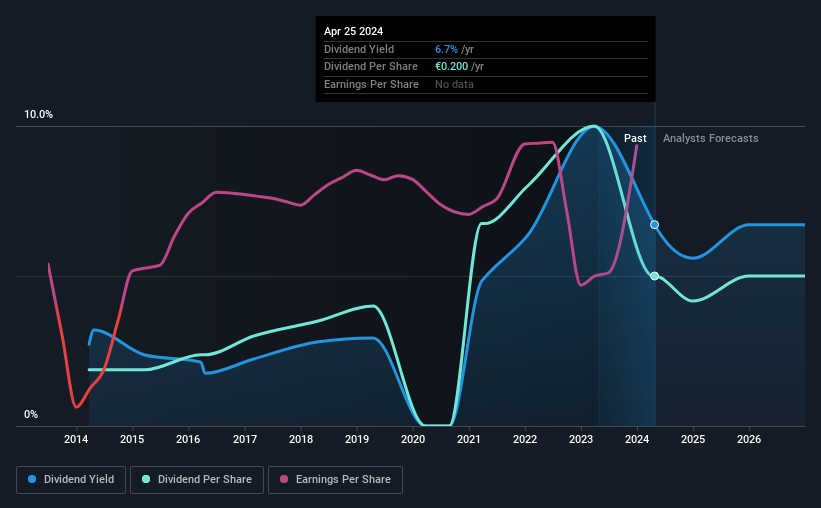This screenshot has height=508, width=821.
Task: Click the 2020 x-axis label
Action: [413, 439]
